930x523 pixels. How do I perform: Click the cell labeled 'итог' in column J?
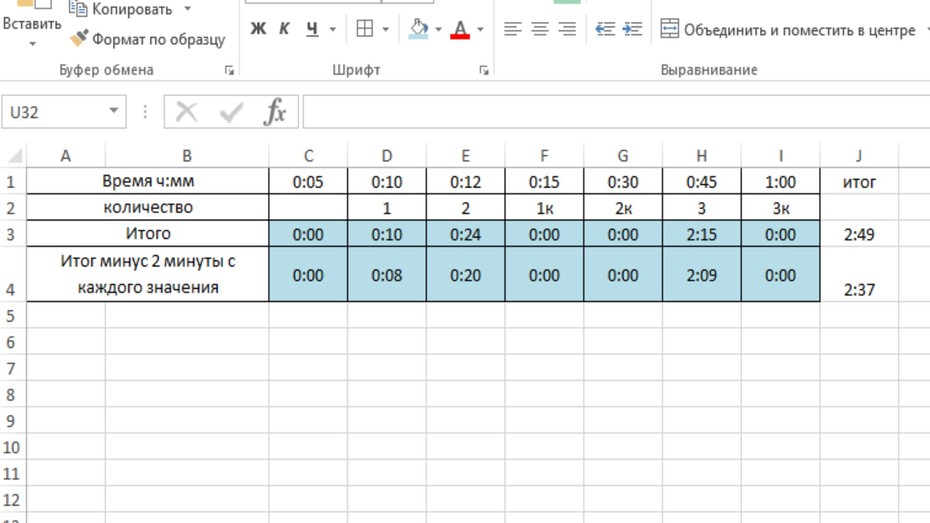click(x=859, y=181)
